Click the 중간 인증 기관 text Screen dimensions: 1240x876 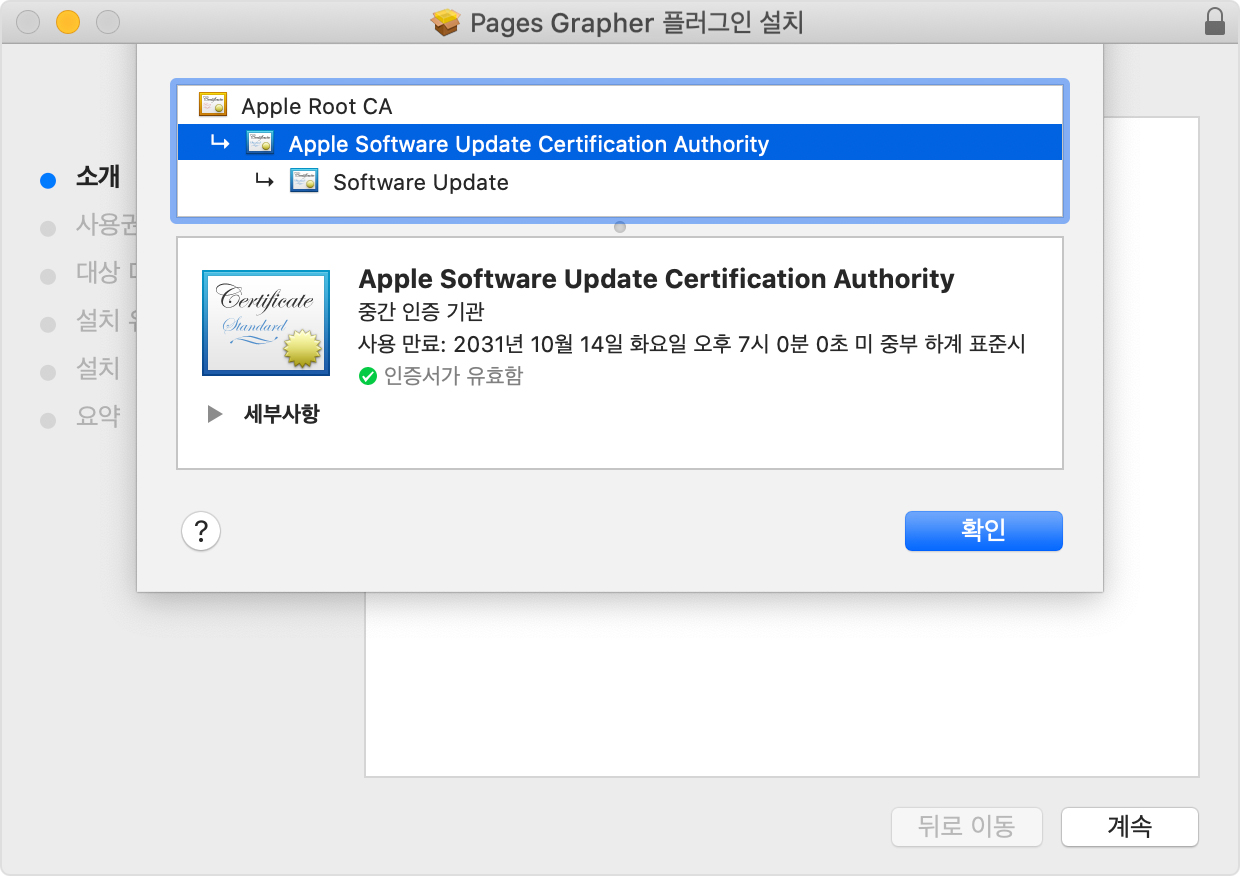[421, 311]
